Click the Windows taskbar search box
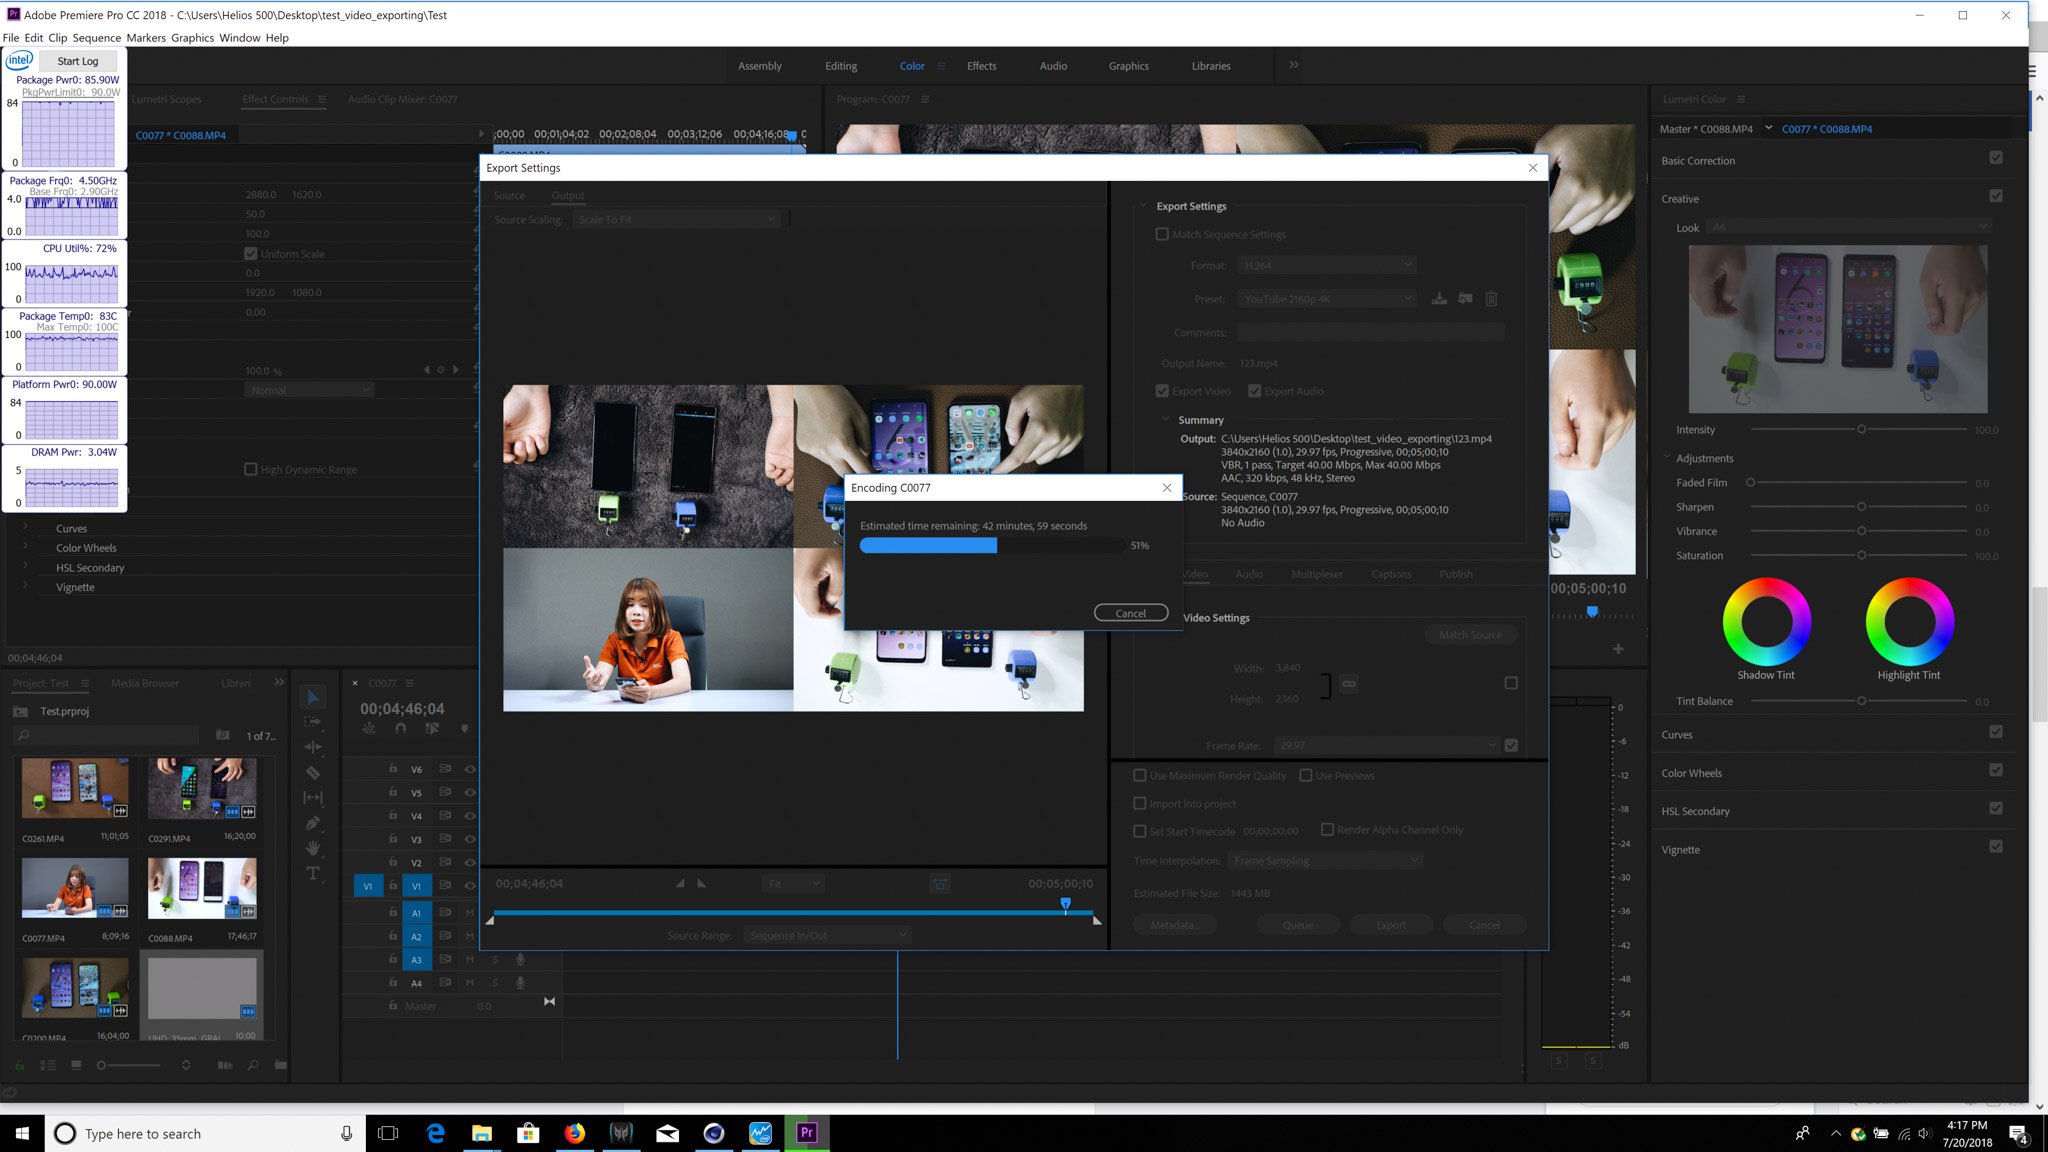 coord(205,1133)
